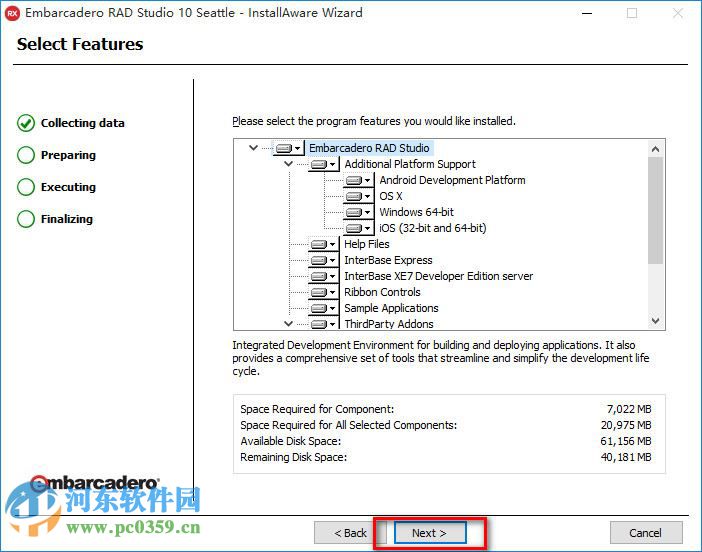702x552 pixels.
Task: Click the Next button
Action: click(x=430, y=533)
